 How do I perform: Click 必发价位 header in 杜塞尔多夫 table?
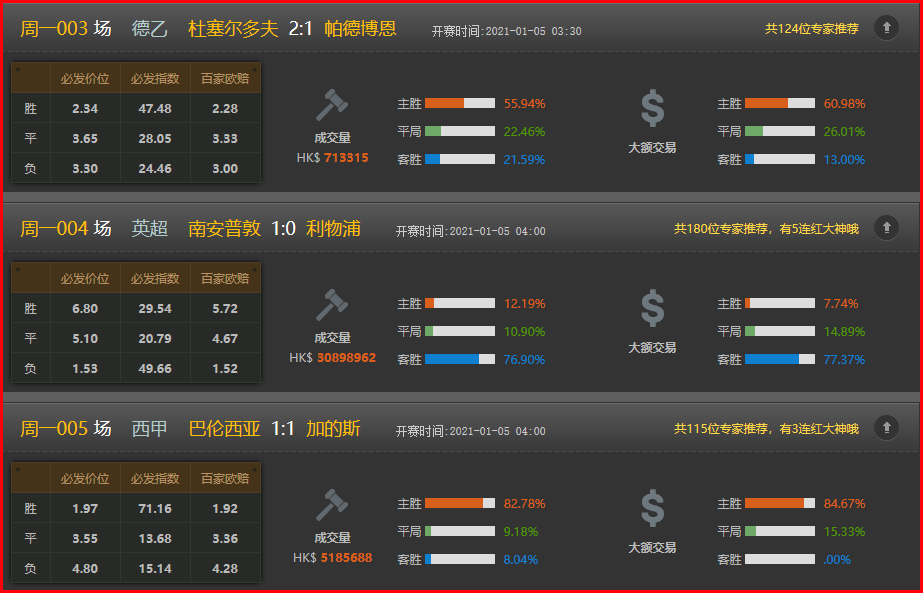85,78
